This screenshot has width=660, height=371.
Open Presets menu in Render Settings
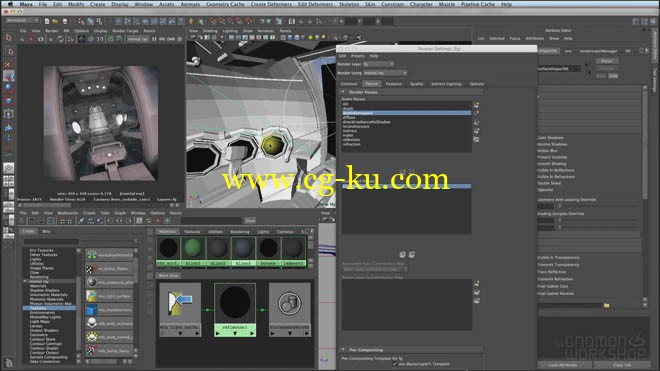click(358, 56)
